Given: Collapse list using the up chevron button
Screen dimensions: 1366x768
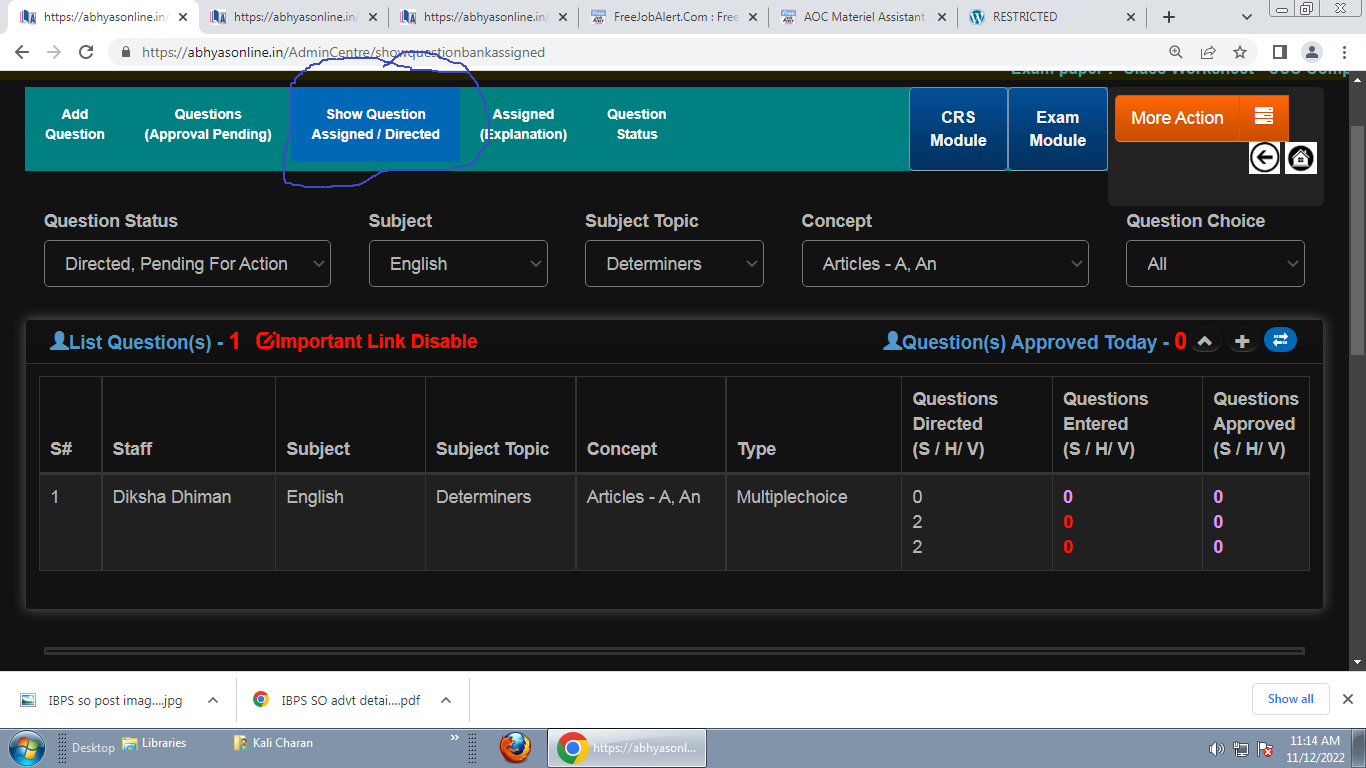Looking at the screenshot, I should 1206,342.
